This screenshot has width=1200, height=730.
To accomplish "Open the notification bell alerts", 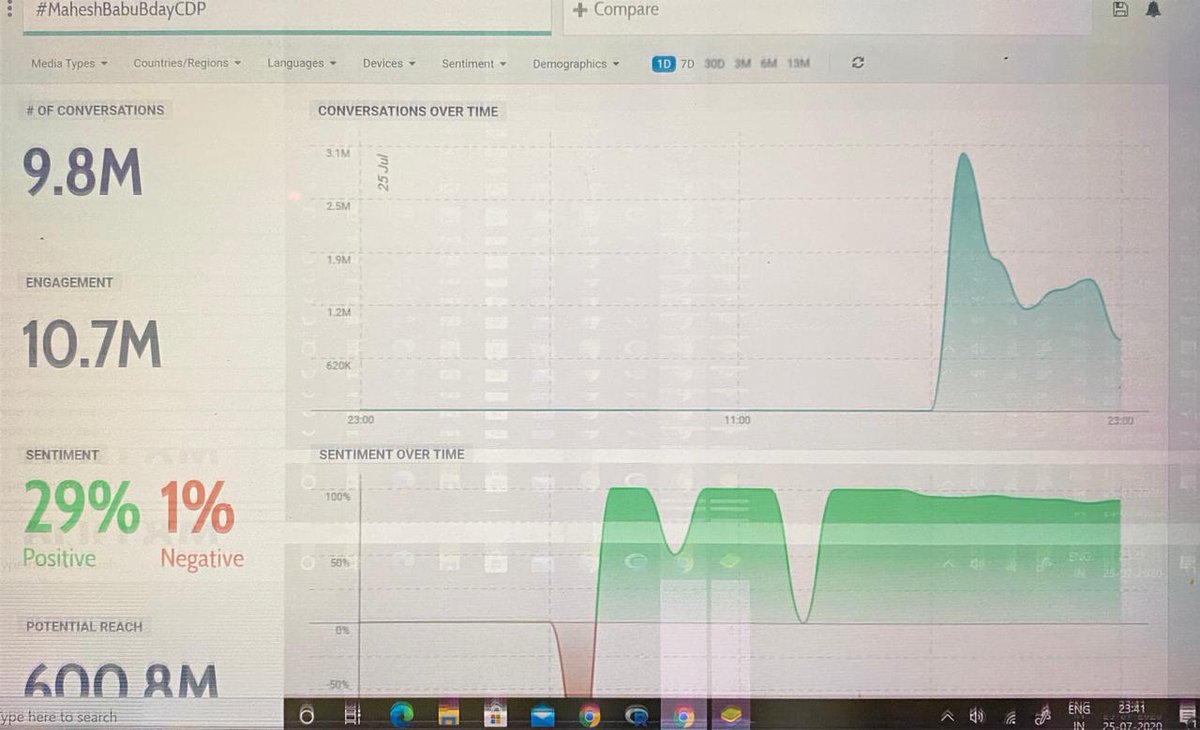I will (x=1154, y=10).
